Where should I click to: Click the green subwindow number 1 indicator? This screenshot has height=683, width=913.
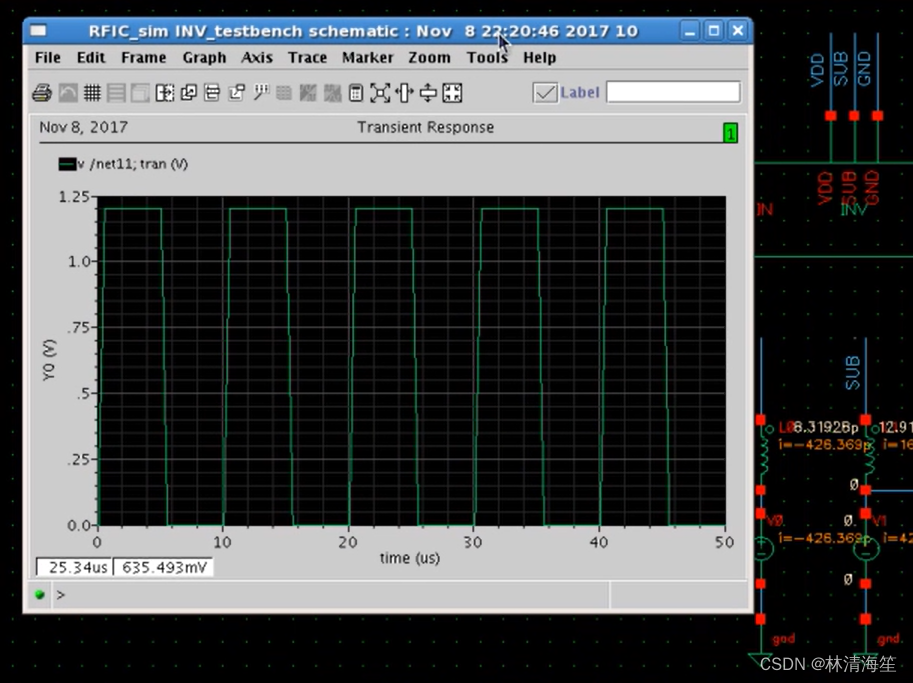click(x=730, y=133)
